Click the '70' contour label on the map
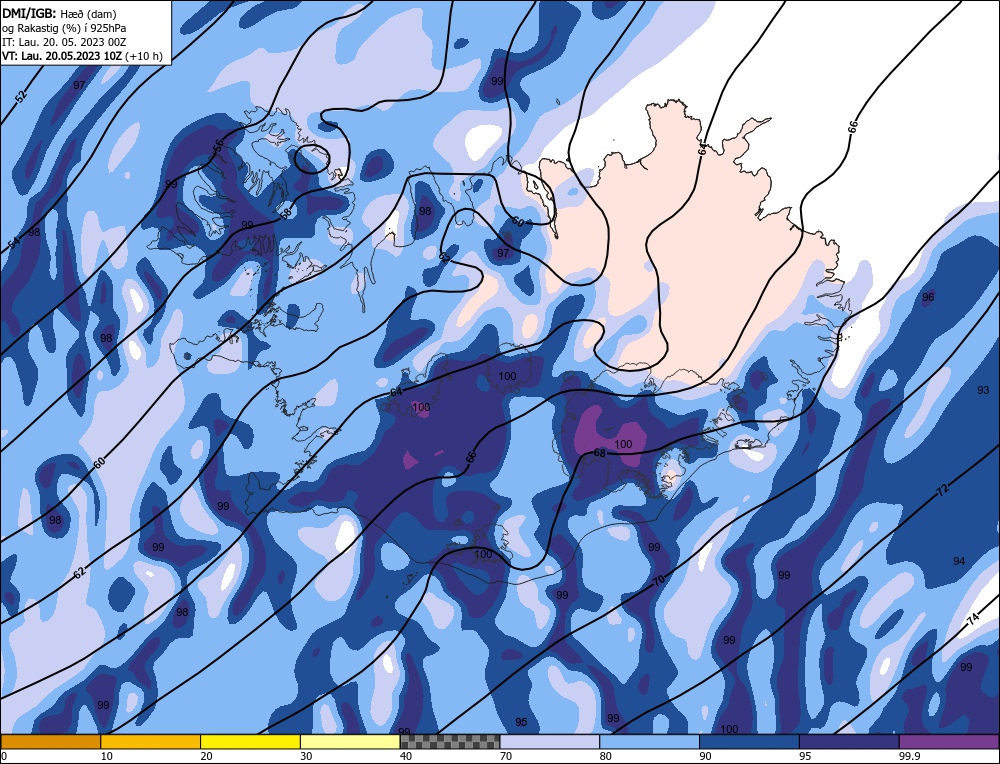 (x=659, y=581)
